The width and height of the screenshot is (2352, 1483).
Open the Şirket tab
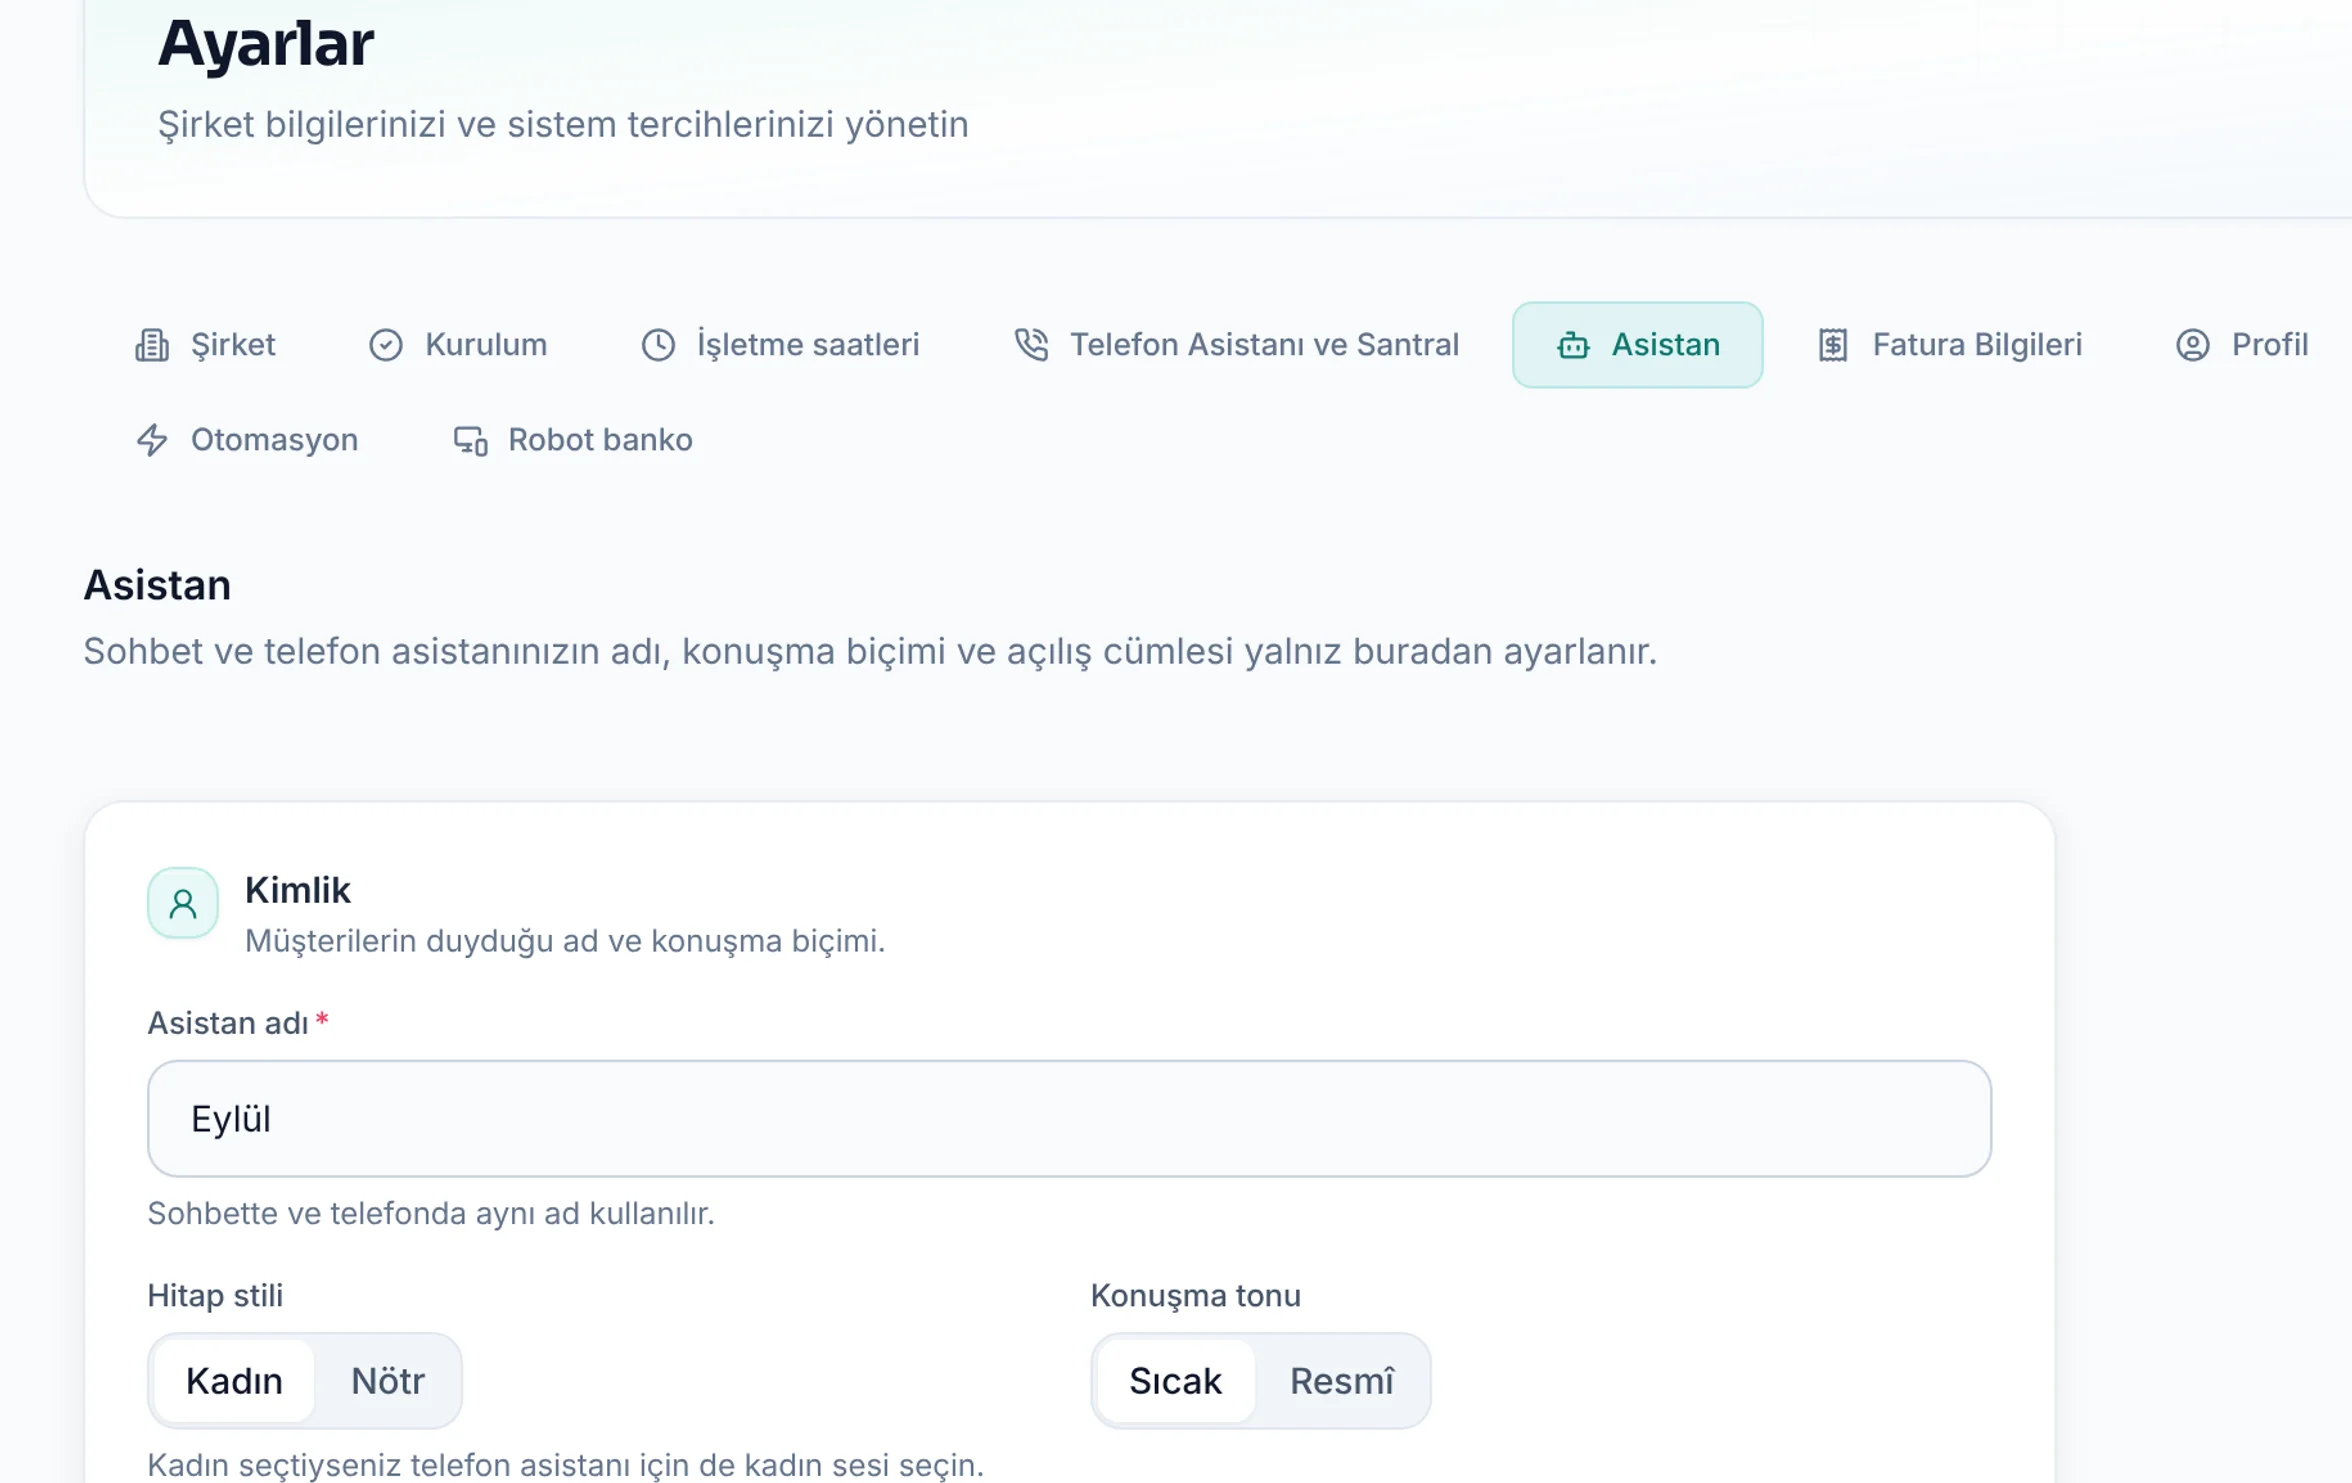click(205, 345)
